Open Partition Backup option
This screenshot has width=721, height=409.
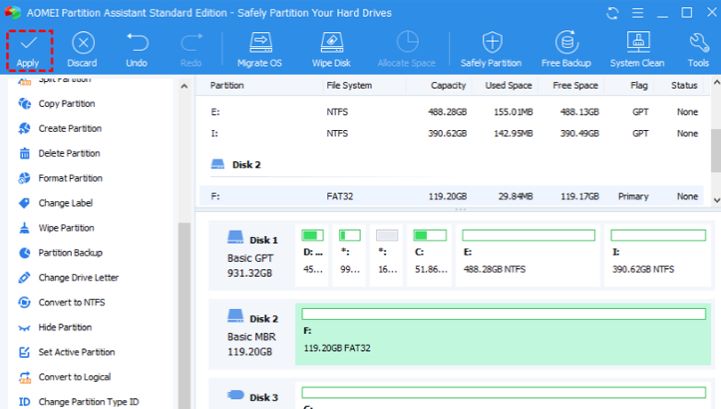pos(60,253)
